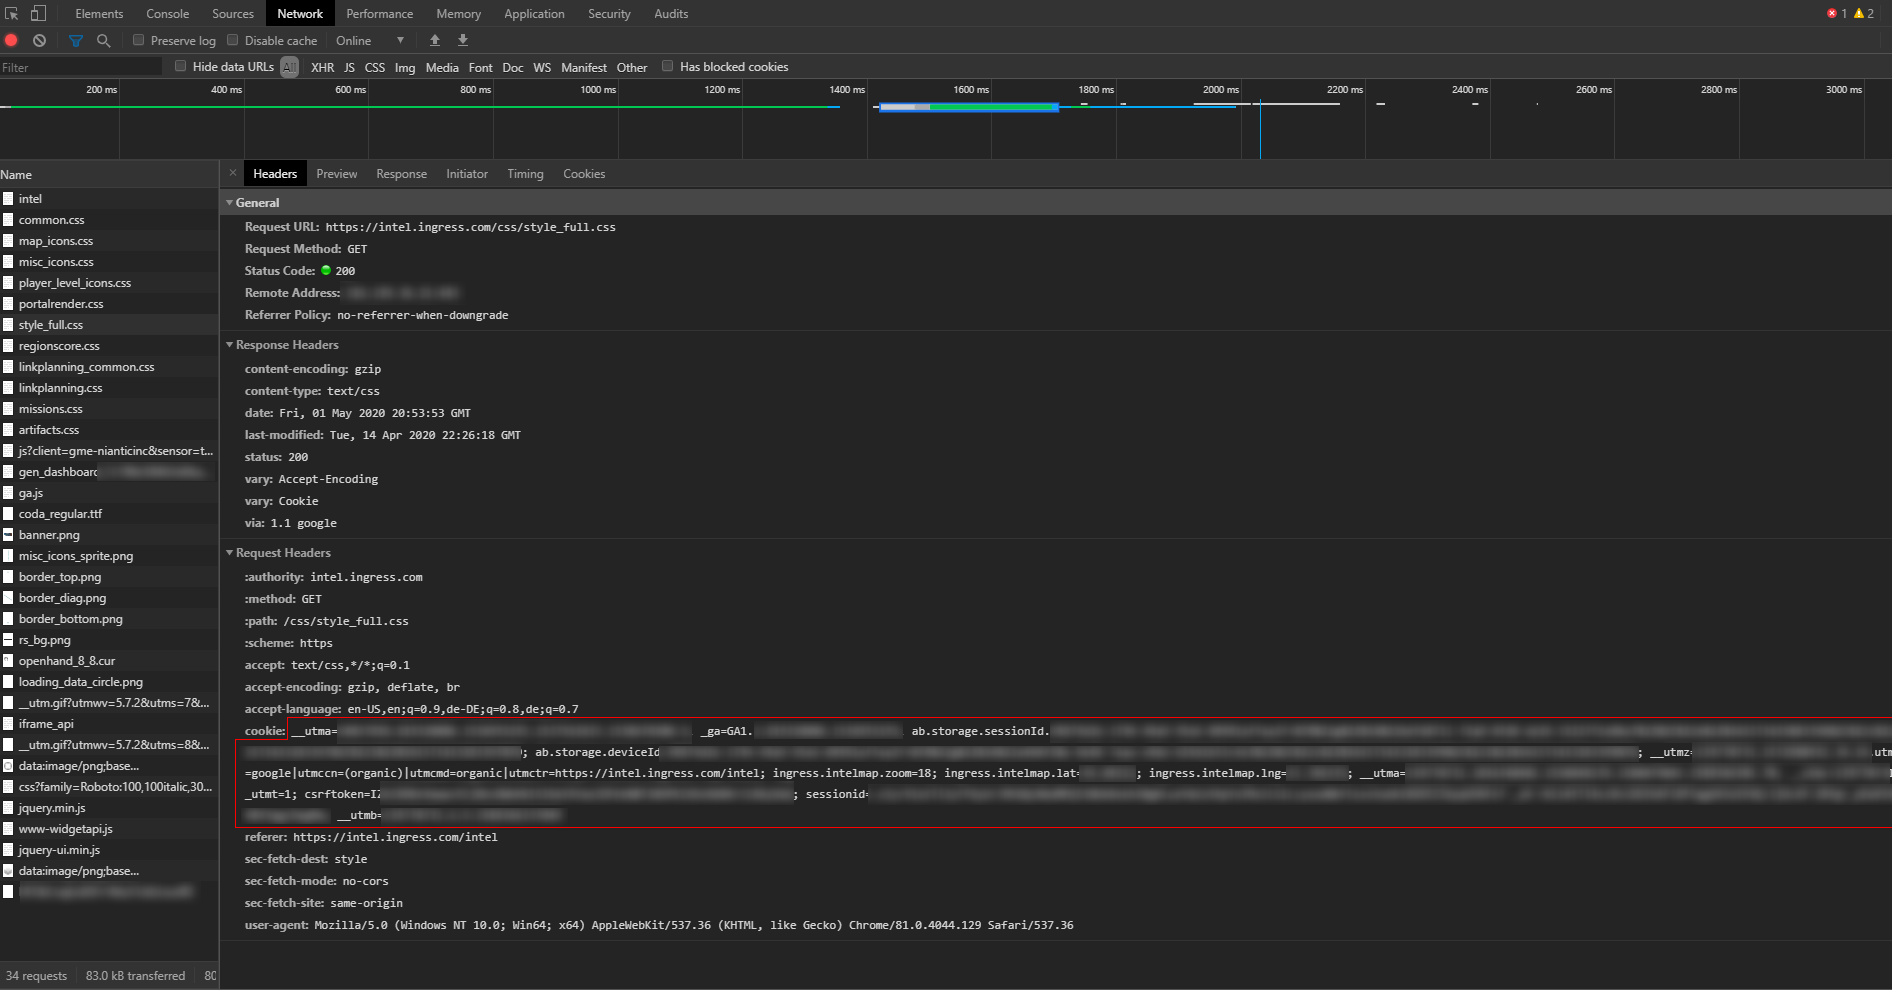
Task: Select the common.css request
Action: click(x=109, y=219)
